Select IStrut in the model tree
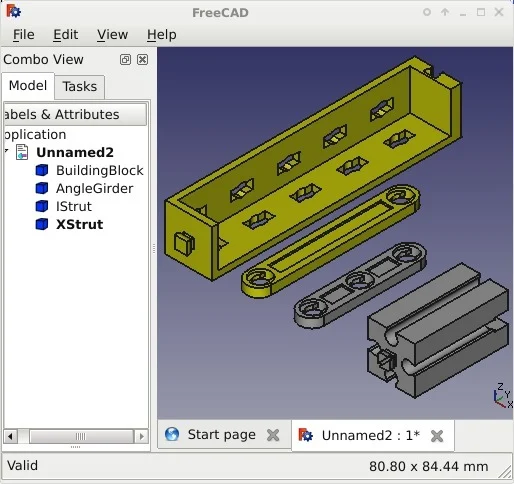 74,206
